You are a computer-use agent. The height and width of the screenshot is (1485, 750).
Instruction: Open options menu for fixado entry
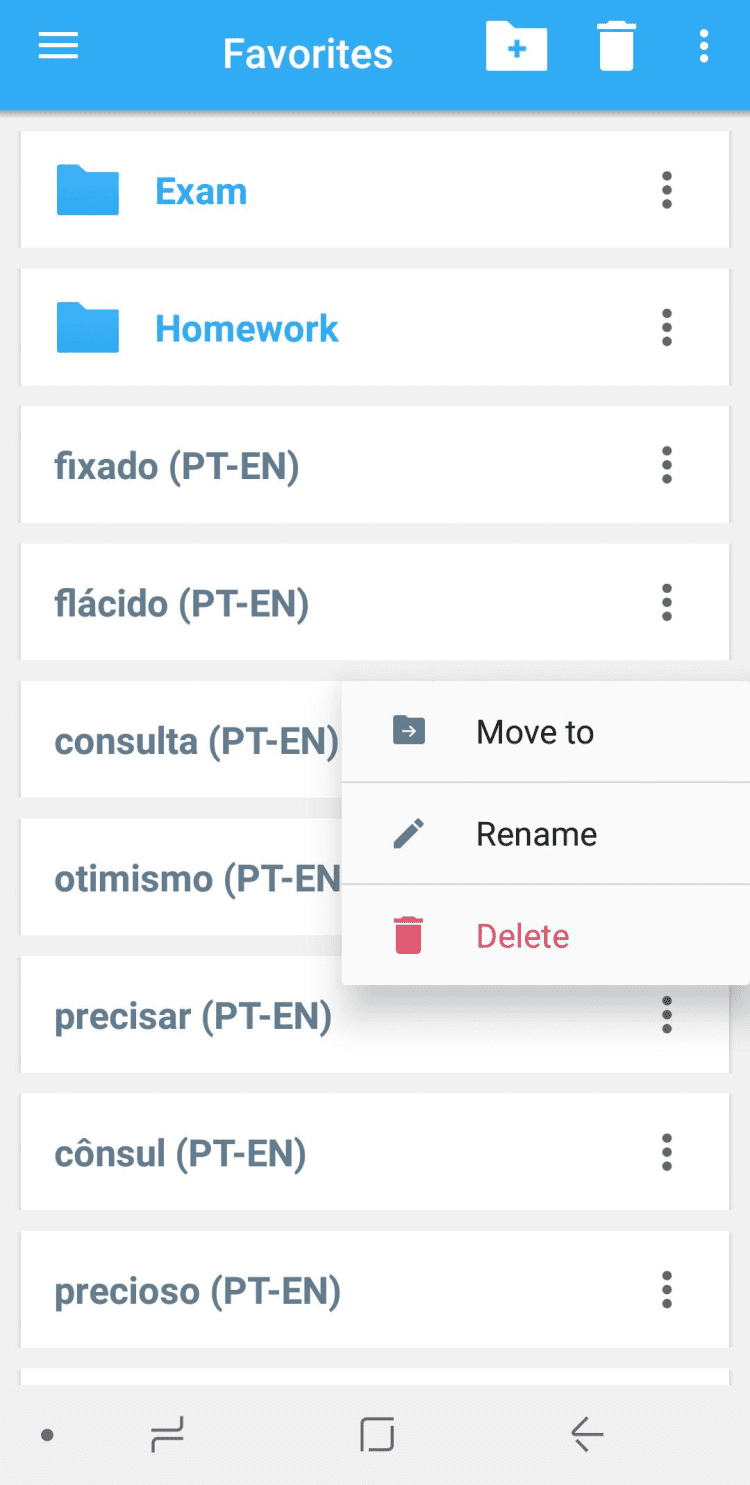(666, 466)
